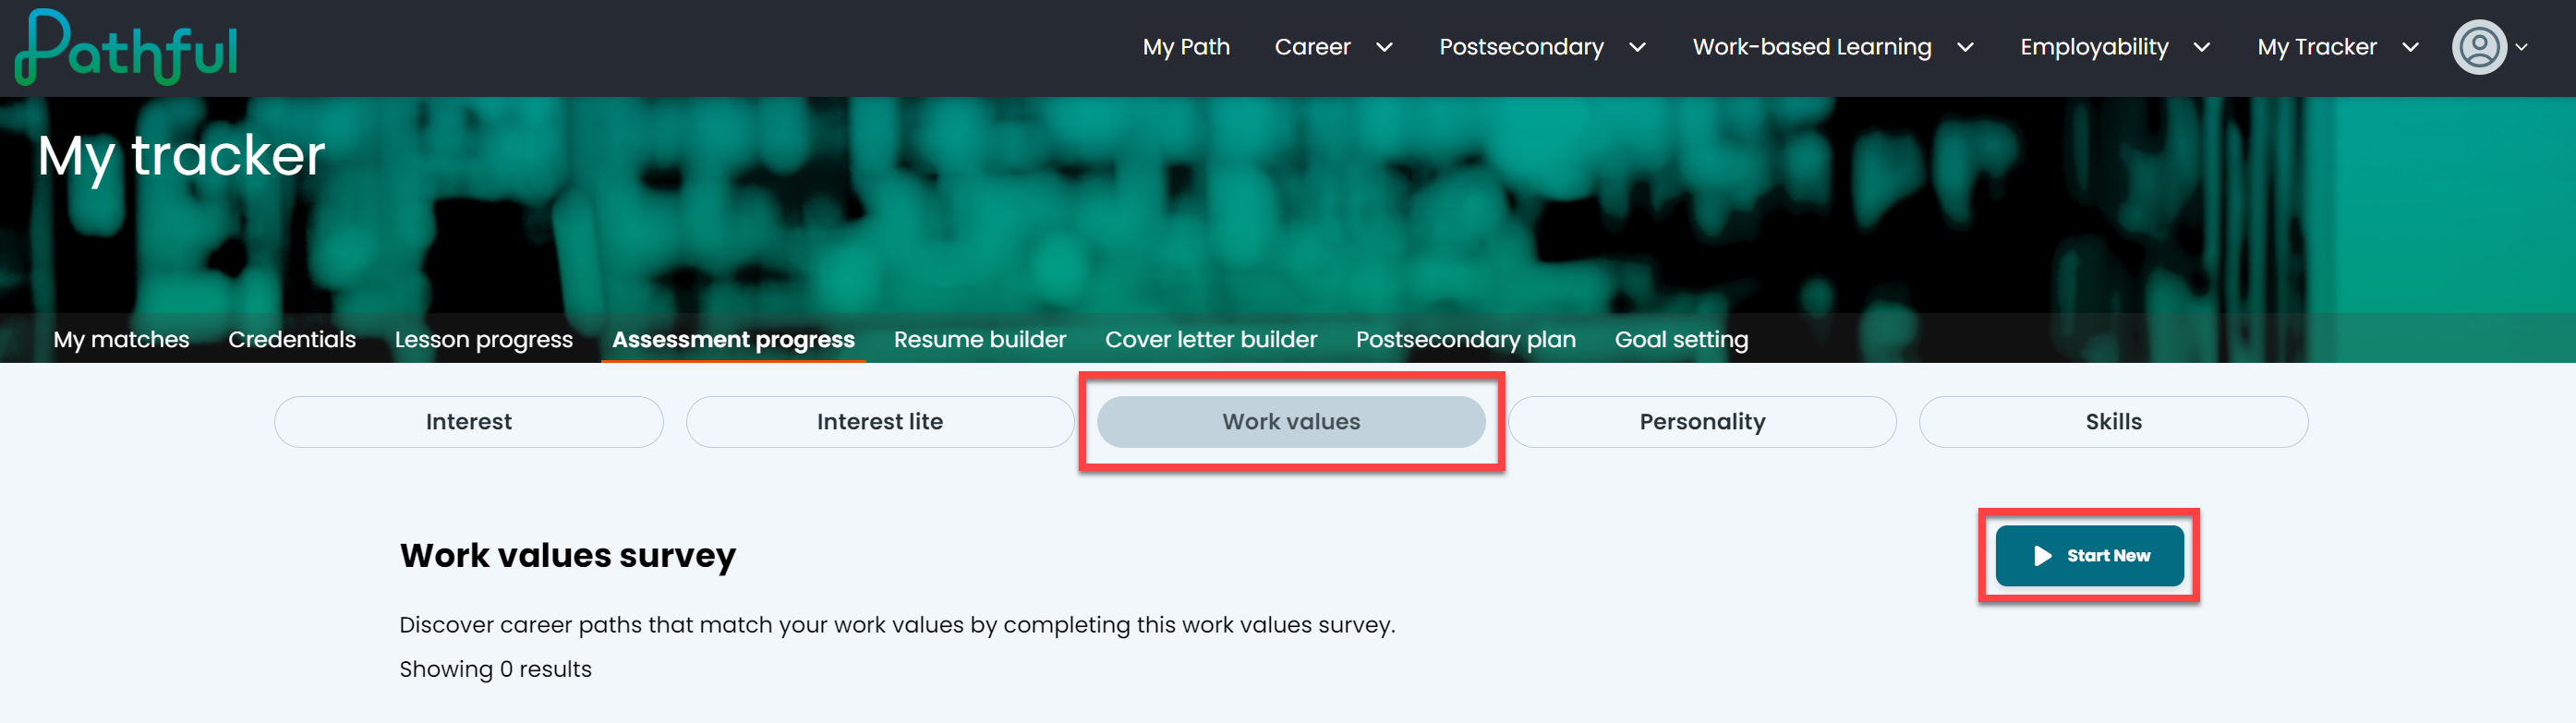
Task: Expand the Career dropdown chevron
Action: coord(1384,47)
